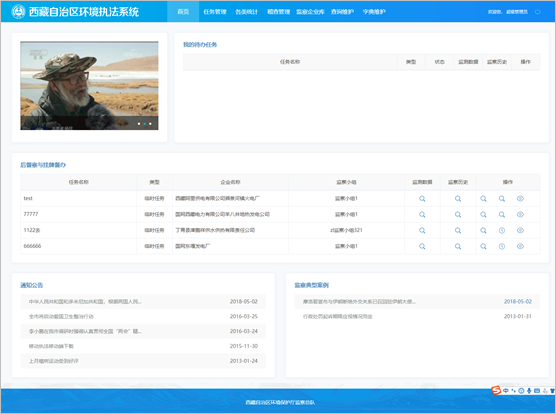The width and height of the screenshot is (556, 414).
Task: Click the 监察典型案例 section heading
Action: point(312,285)
